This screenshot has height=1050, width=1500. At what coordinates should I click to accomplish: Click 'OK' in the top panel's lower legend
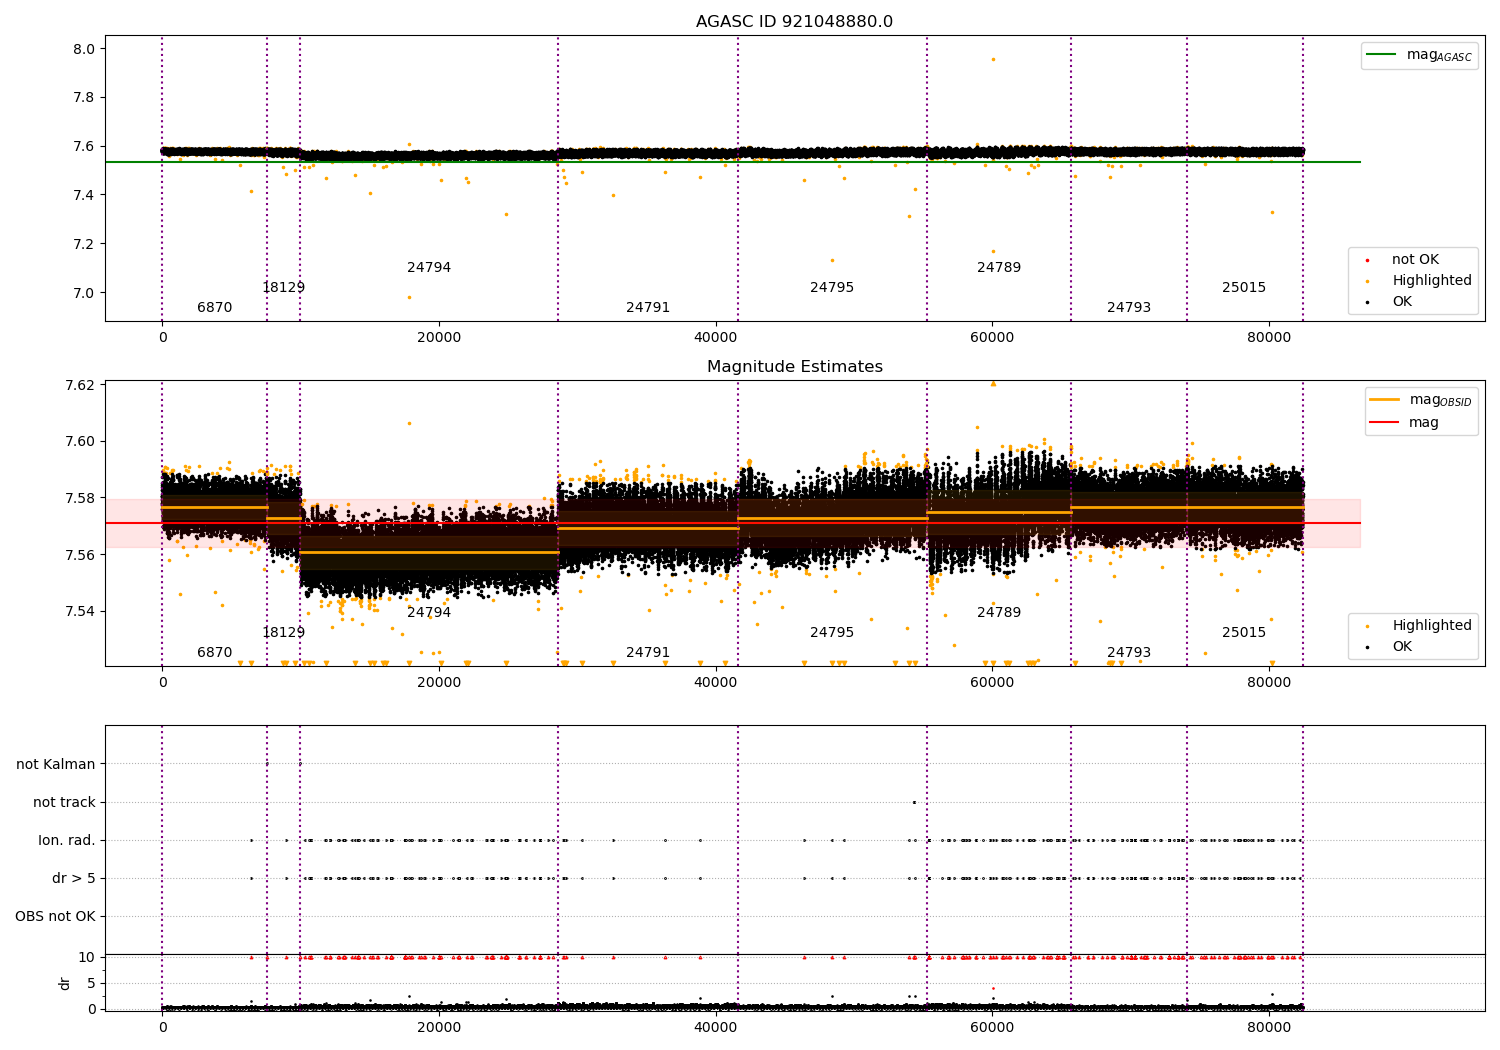point(1401,302)
